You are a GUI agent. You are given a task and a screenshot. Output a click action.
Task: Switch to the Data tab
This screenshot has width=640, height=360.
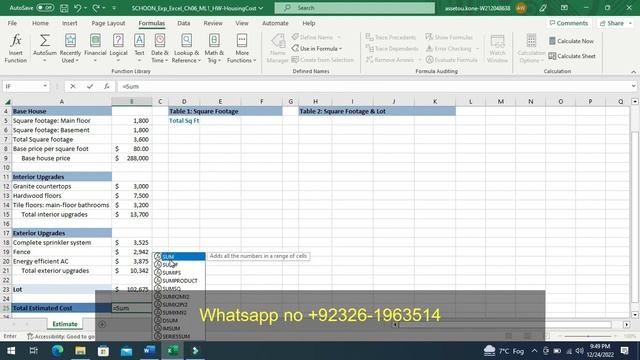(183, 23)
